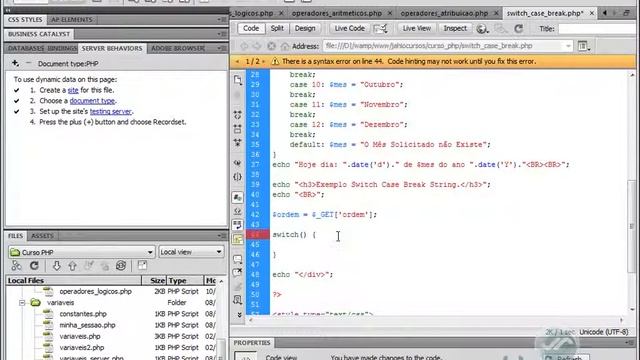Follow the 'testing server' link
This screenshot has height=360, width=640.
point(111,111)
